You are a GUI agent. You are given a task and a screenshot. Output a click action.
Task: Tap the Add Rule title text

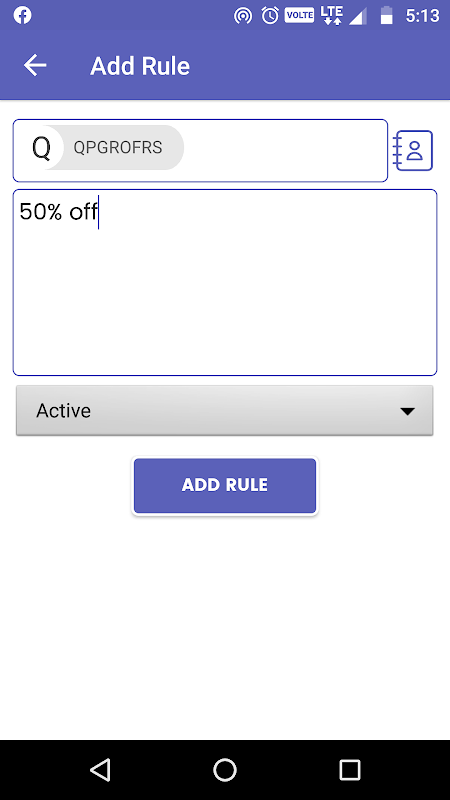click(140, 66)
